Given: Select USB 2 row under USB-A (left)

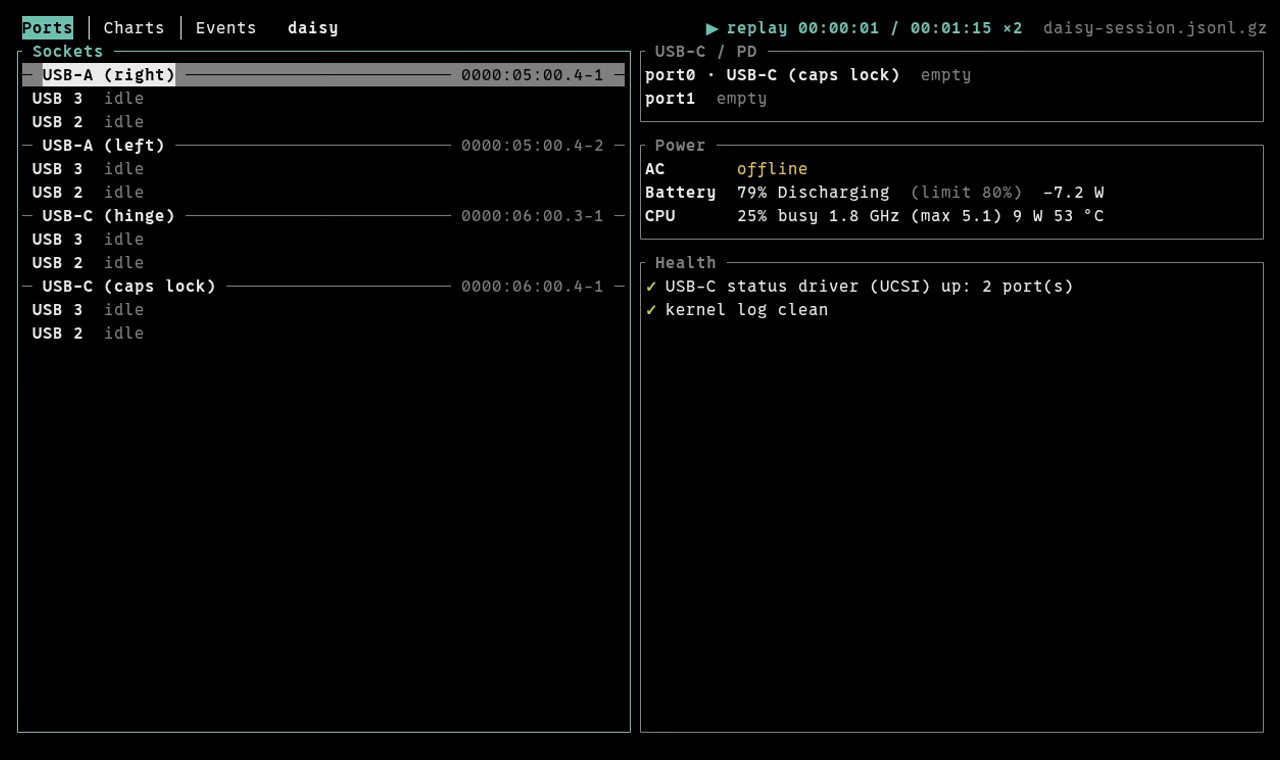Looking at the screenshot, I should pyautogui.click(x=324, y=192).
